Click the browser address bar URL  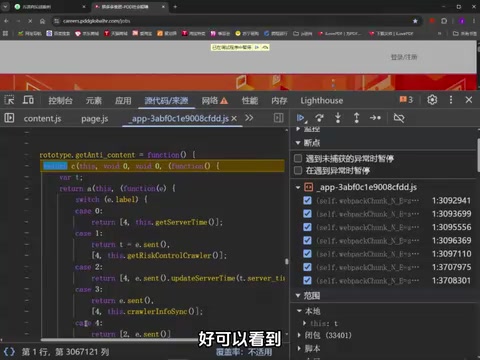[x=96, y=21]
